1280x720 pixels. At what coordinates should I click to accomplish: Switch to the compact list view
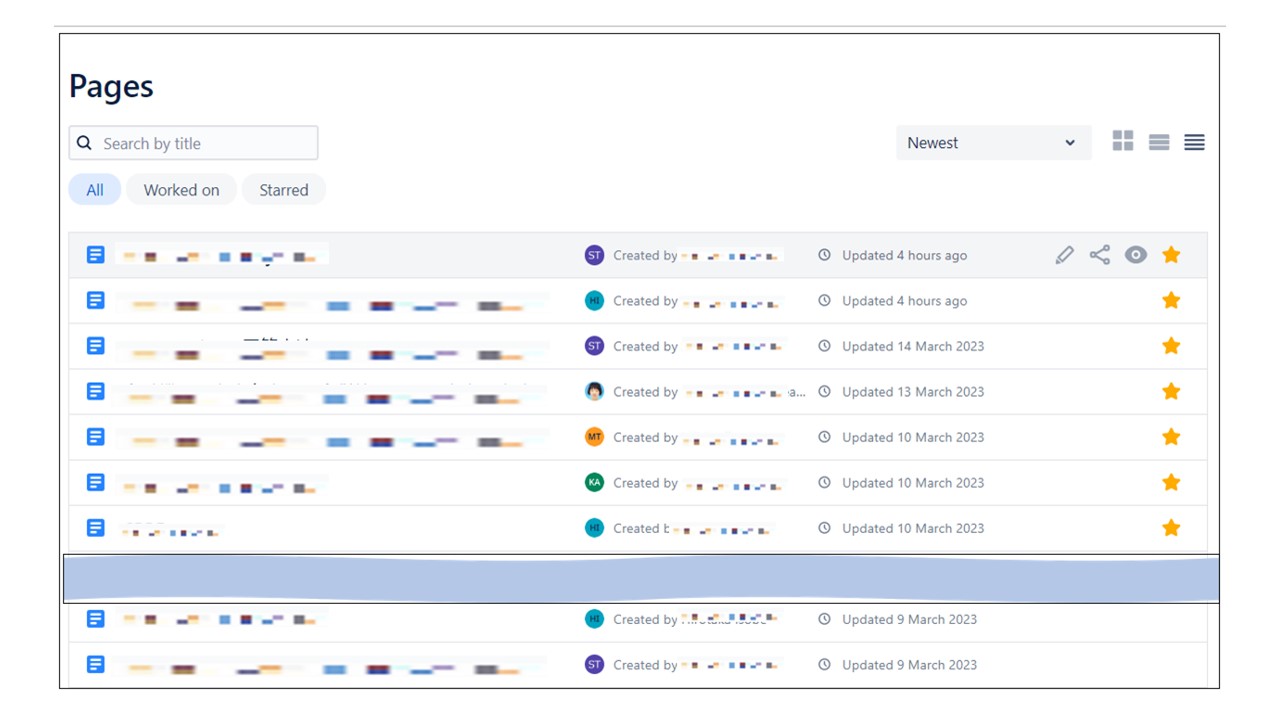click(x=1194, y=142)
